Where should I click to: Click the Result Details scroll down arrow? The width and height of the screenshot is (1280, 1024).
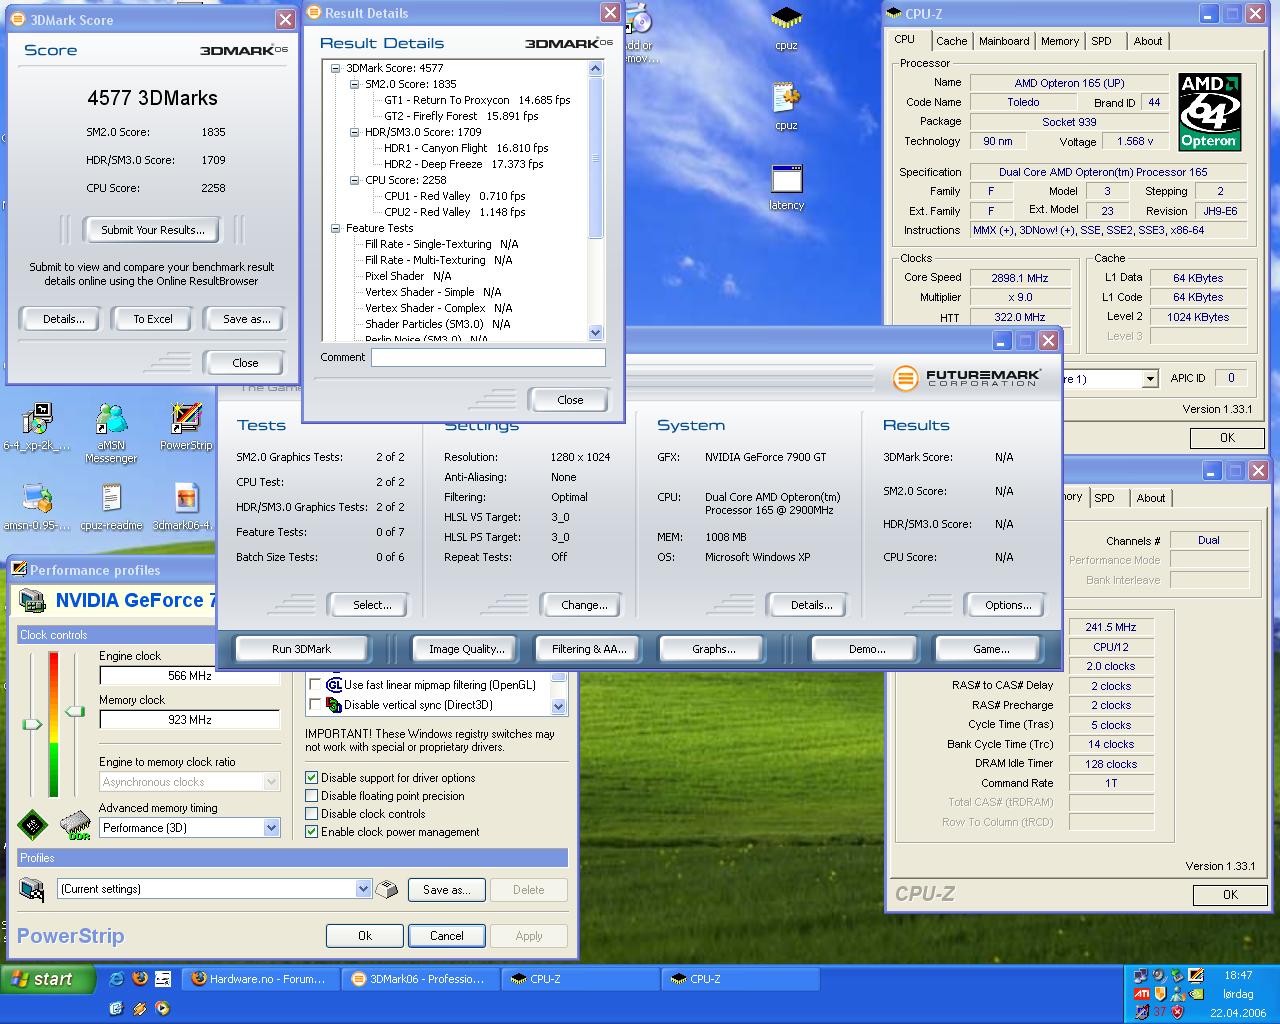(596, 332)
